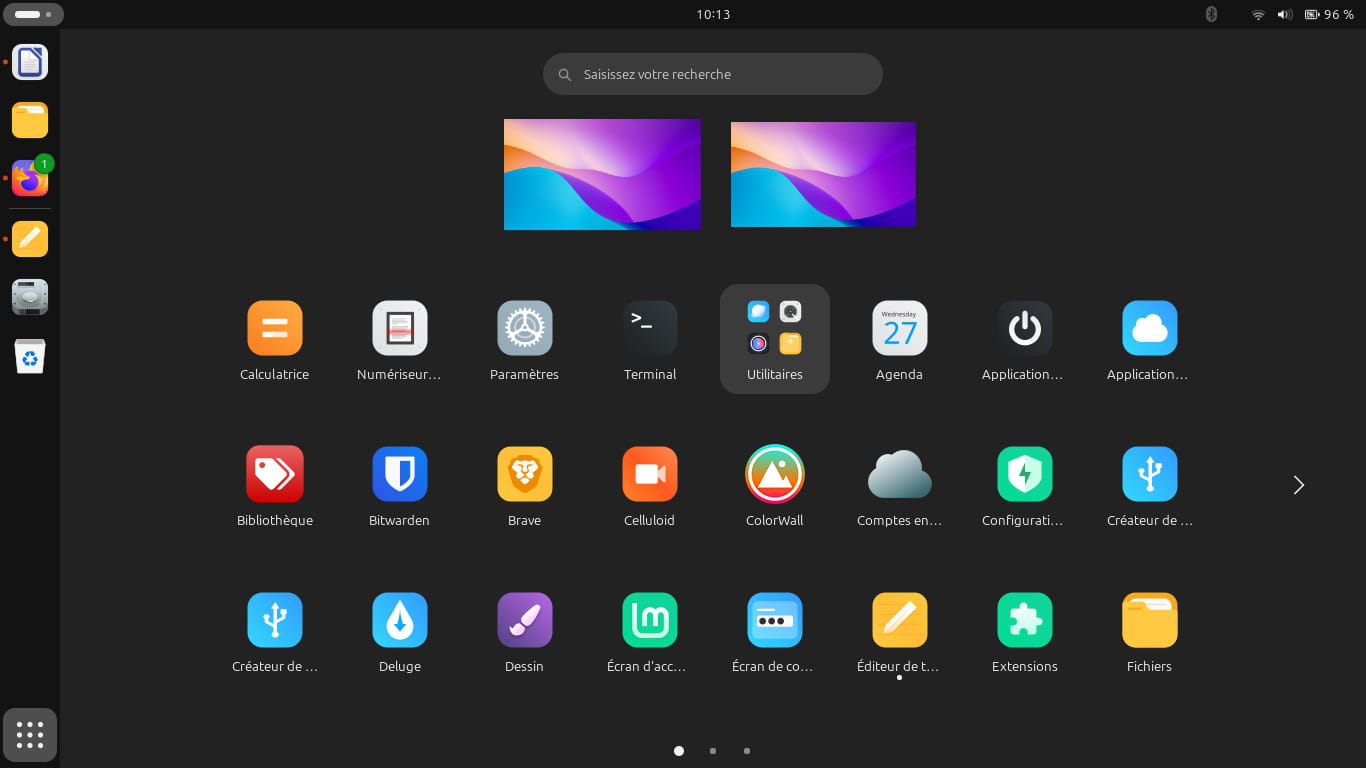Click LibreOffice Writer in the dock
The height and width of the screenshot is (768, 1366).
tap(30, 62)
